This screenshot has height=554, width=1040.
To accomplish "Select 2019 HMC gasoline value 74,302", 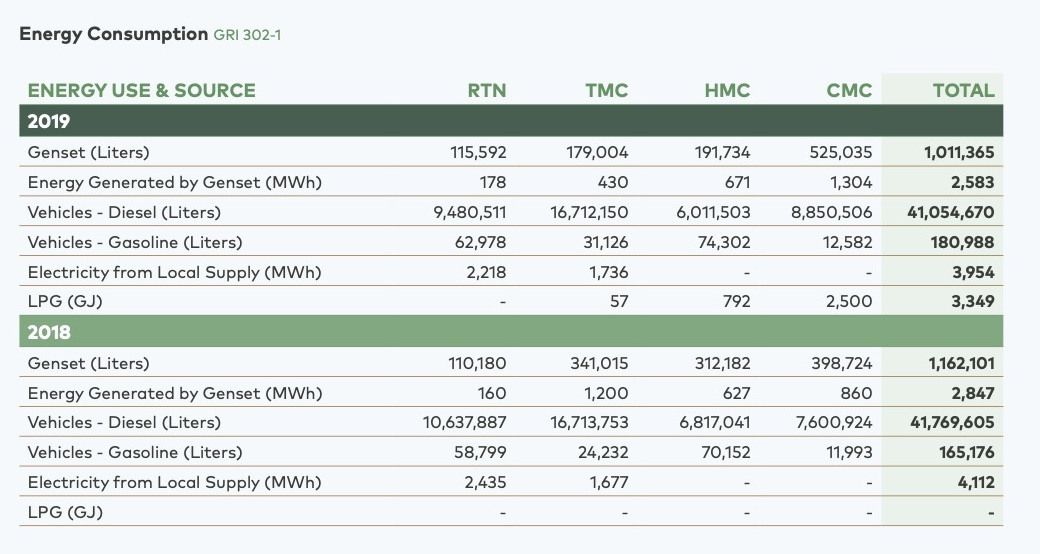I will click(724, 243).
